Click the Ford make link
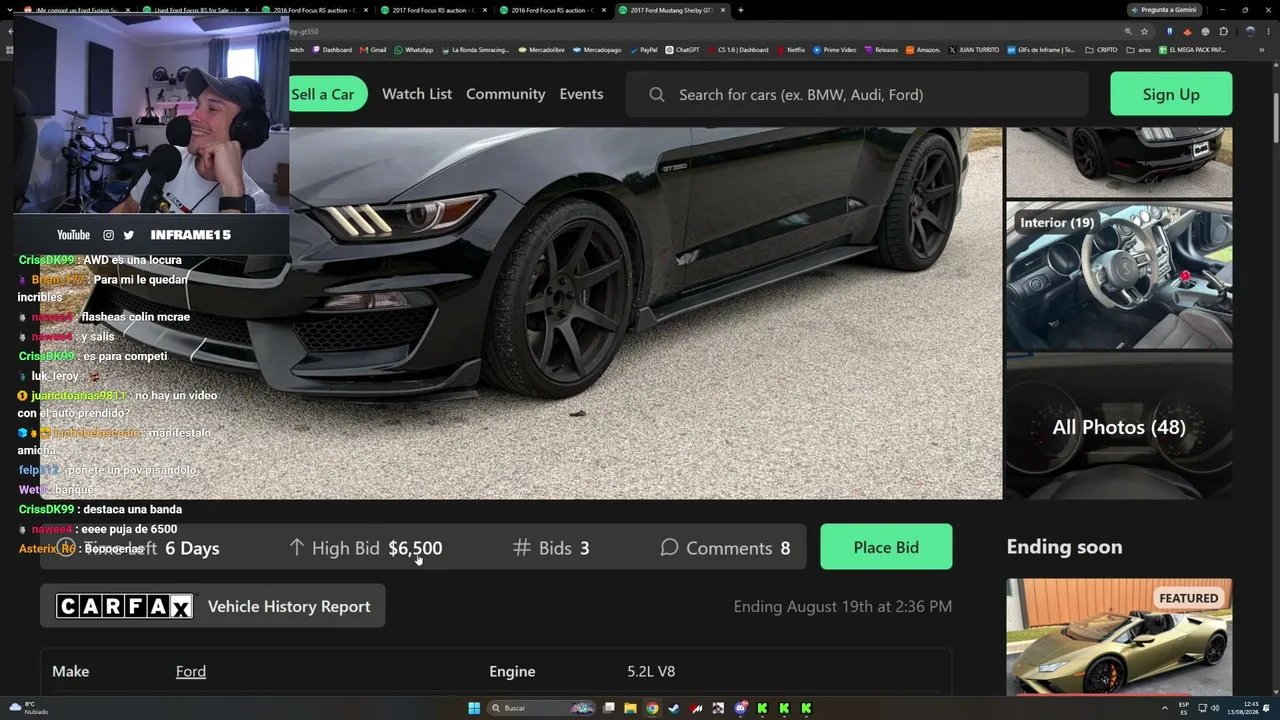 point(191,671)
